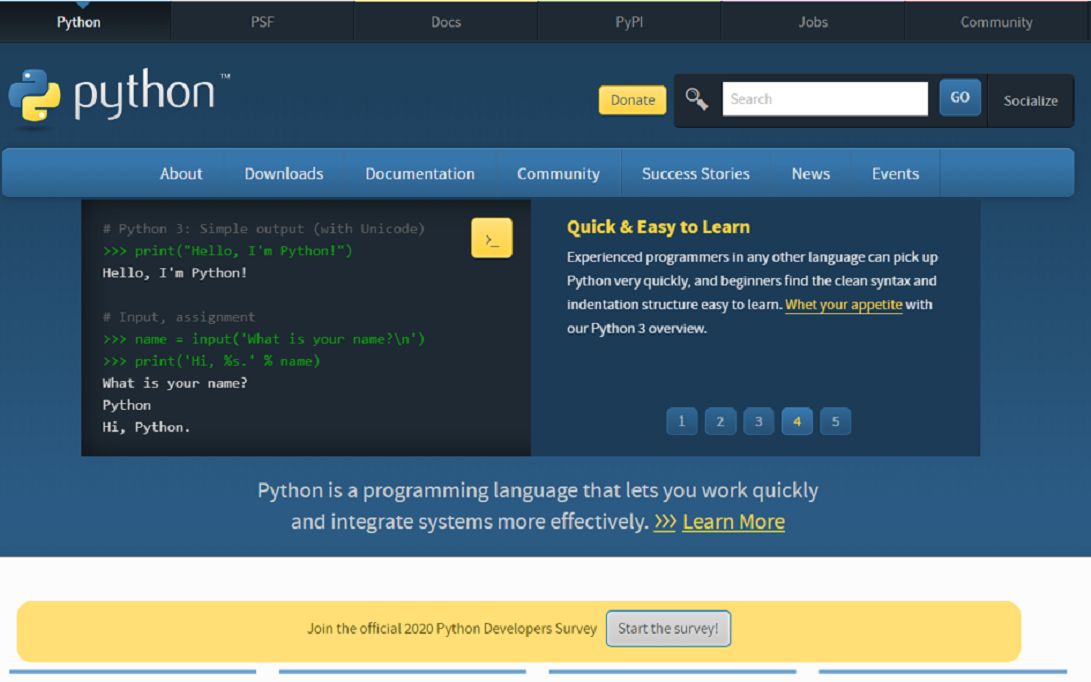Image resolution: width=1091 pixels, height=682 pixels.
Task: Go to slide 2 of carousel
Action: pyautogui.click(x=720, y=421)
